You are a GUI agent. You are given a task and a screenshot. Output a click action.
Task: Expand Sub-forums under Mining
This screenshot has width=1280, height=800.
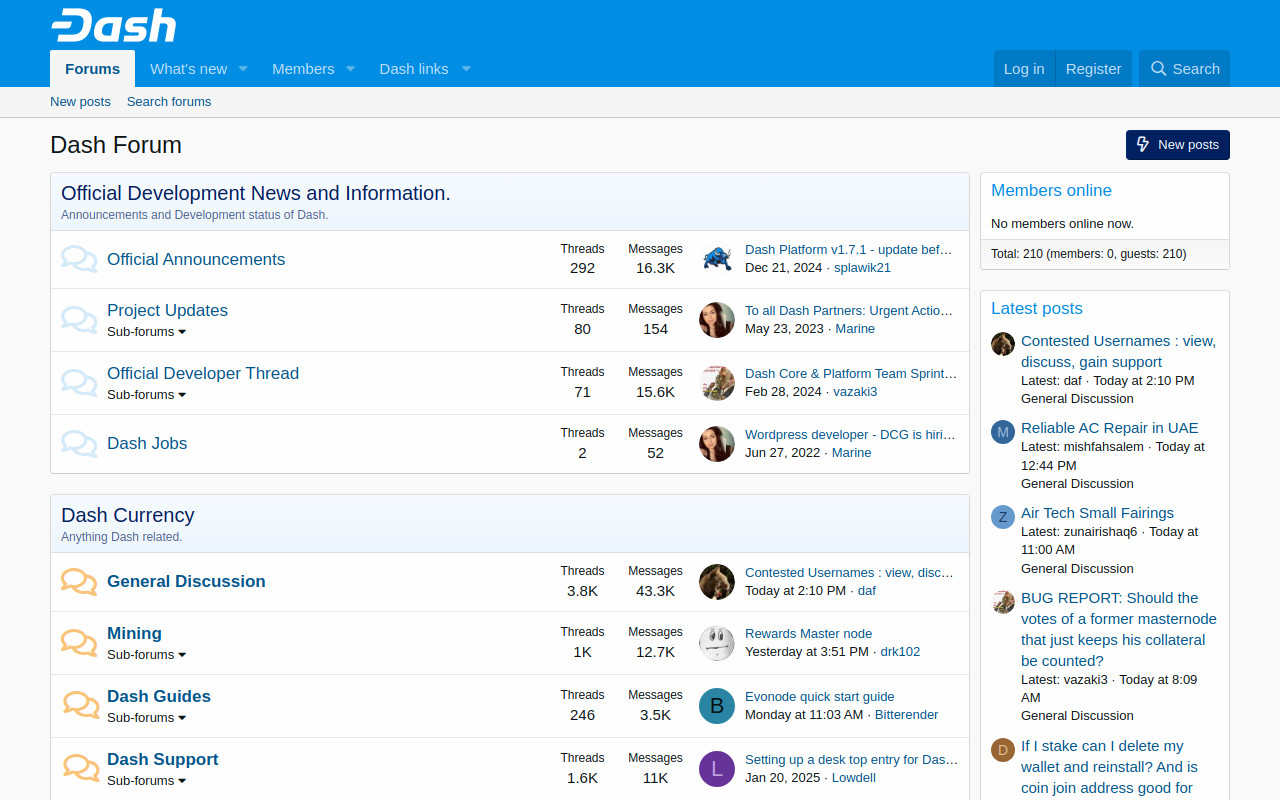coord(147,655)
